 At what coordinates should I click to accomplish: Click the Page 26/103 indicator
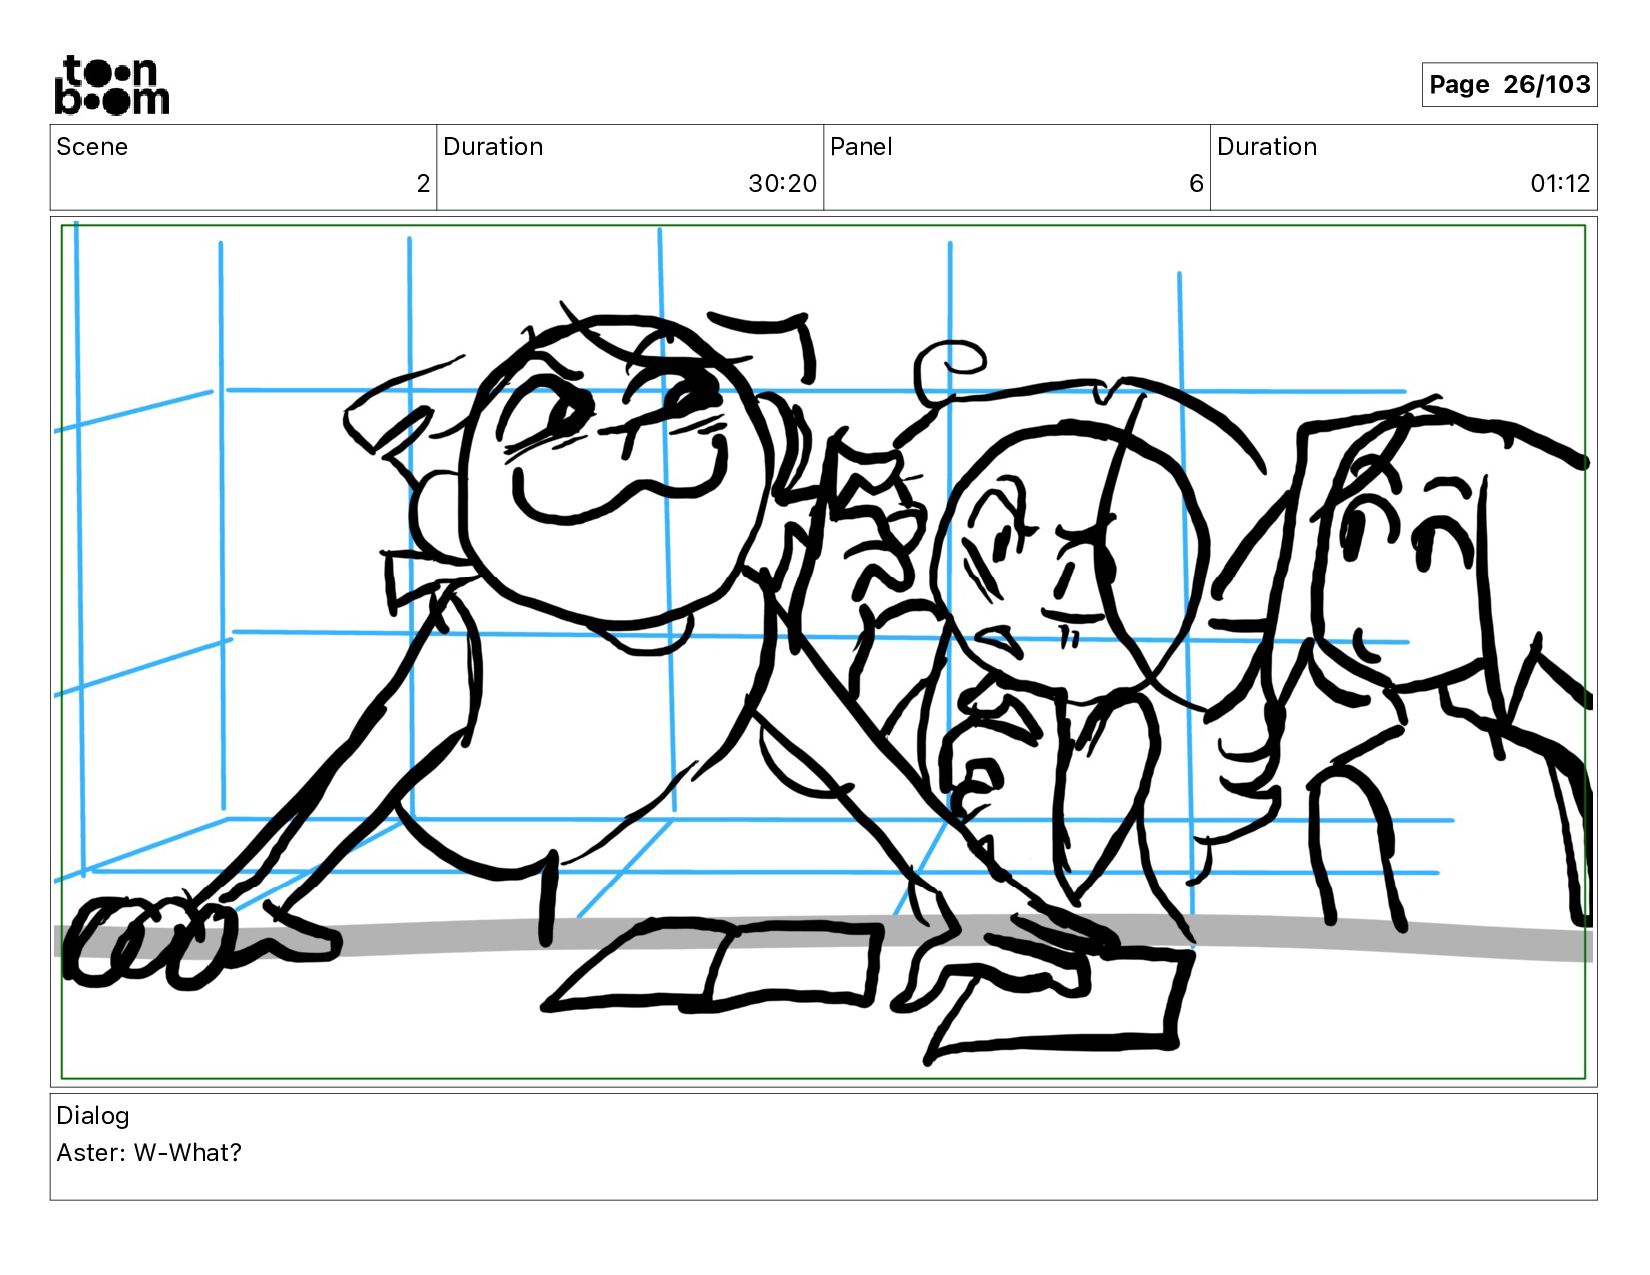[x=1509, y=84]
